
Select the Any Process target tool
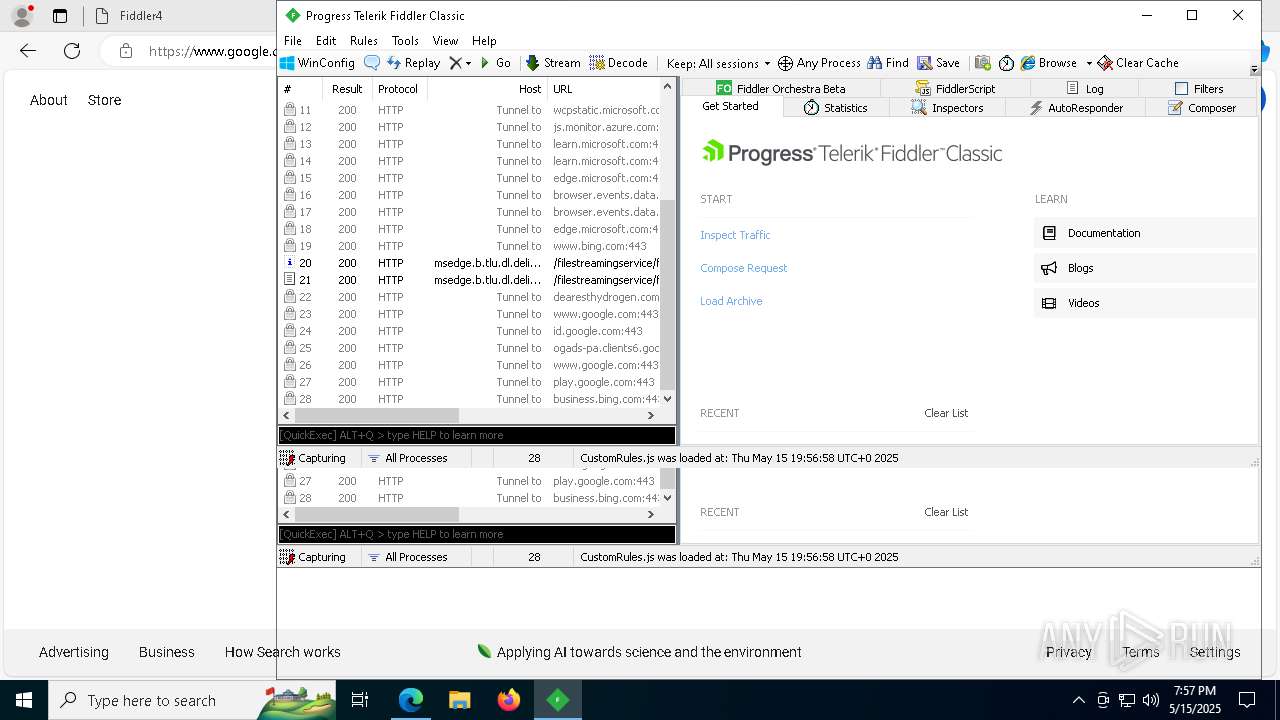[819, 63]
